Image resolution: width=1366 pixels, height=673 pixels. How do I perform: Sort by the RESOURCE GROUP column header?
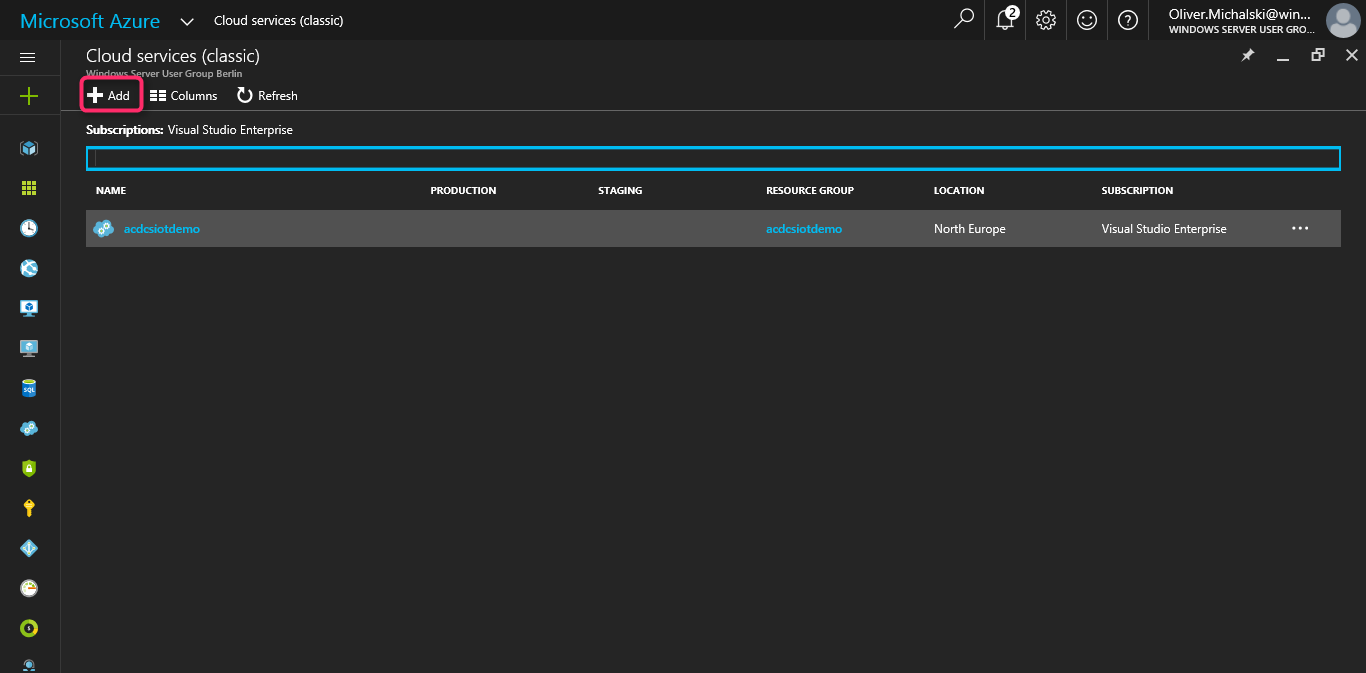click(810, 190)
